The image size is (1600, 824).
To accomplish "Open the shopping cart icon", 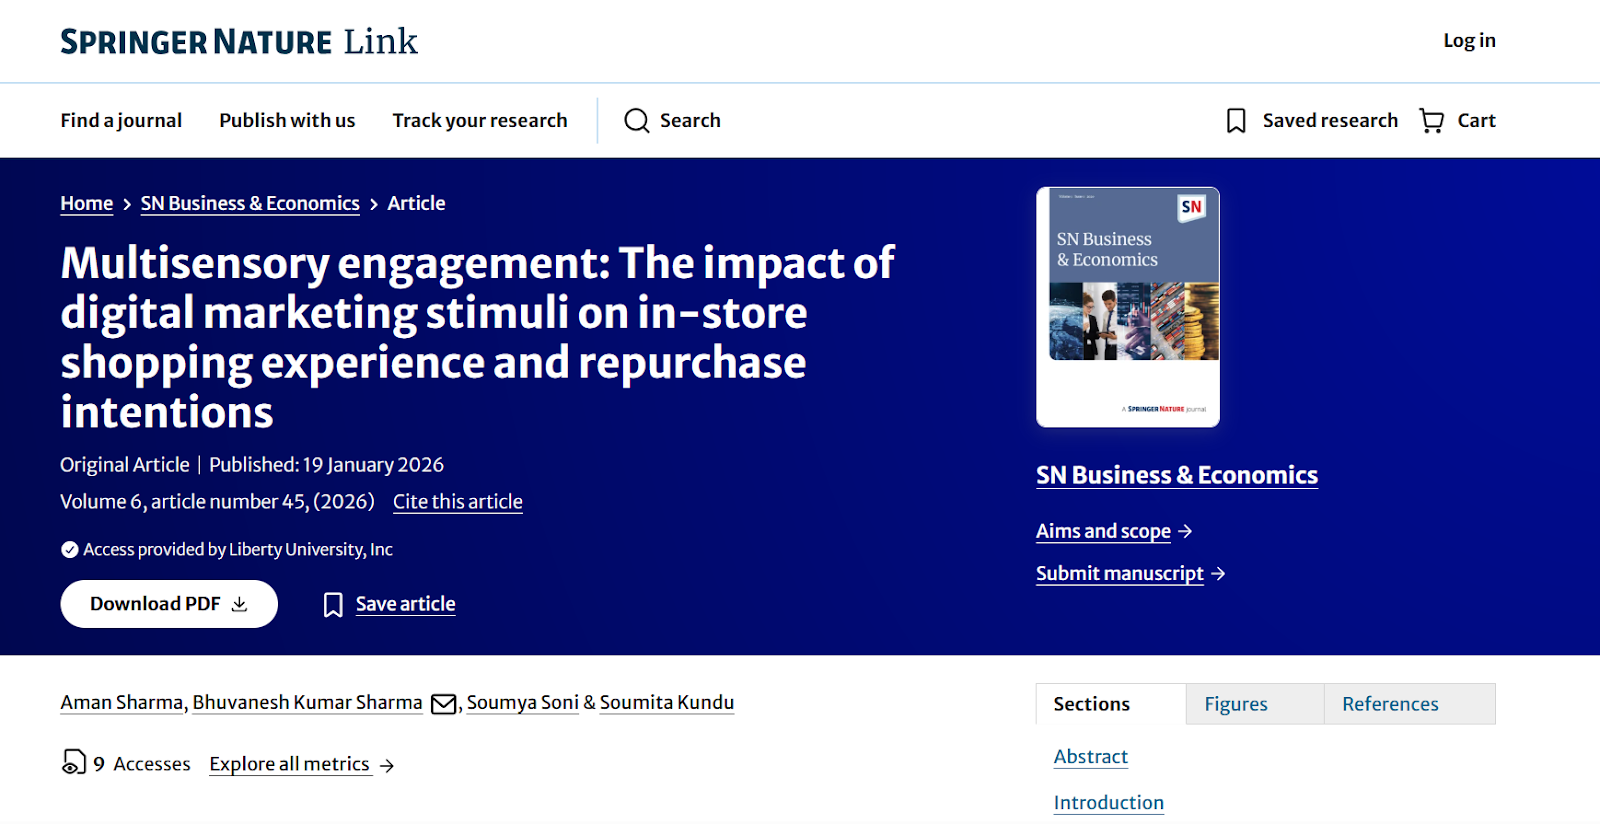I will pyautogui.click(x=1432, y=121).
